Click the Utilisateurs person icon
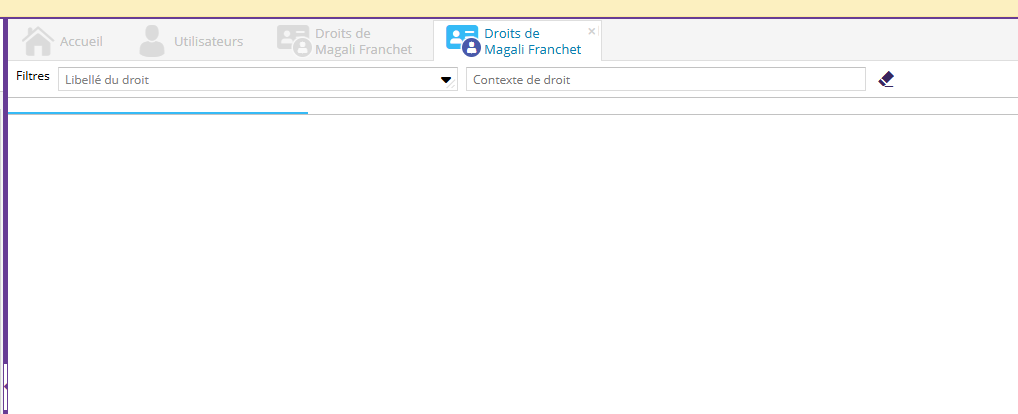Screen dimensions: 1018x414 coord(152,41)
